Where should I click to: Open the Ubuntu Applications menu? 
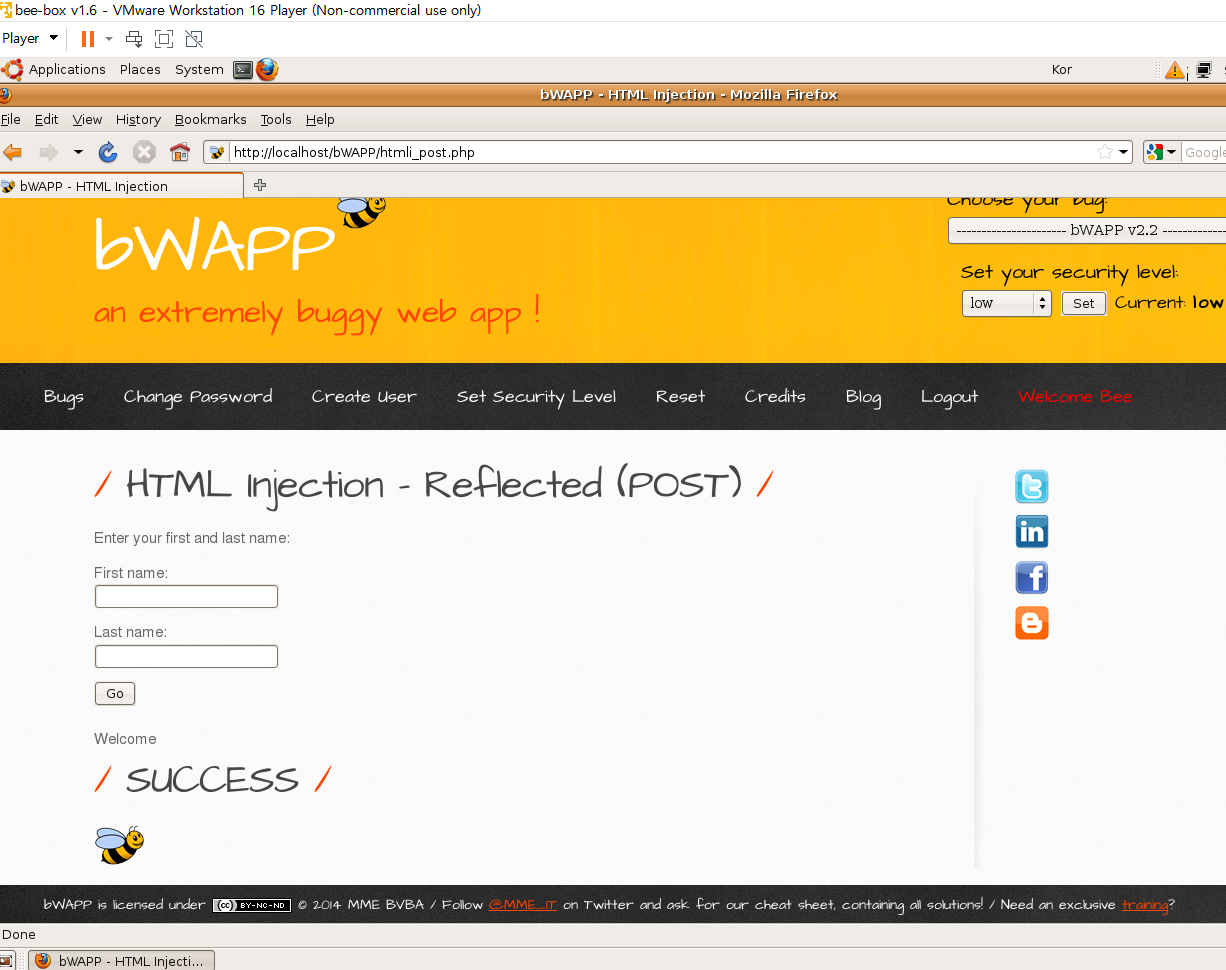67,69
